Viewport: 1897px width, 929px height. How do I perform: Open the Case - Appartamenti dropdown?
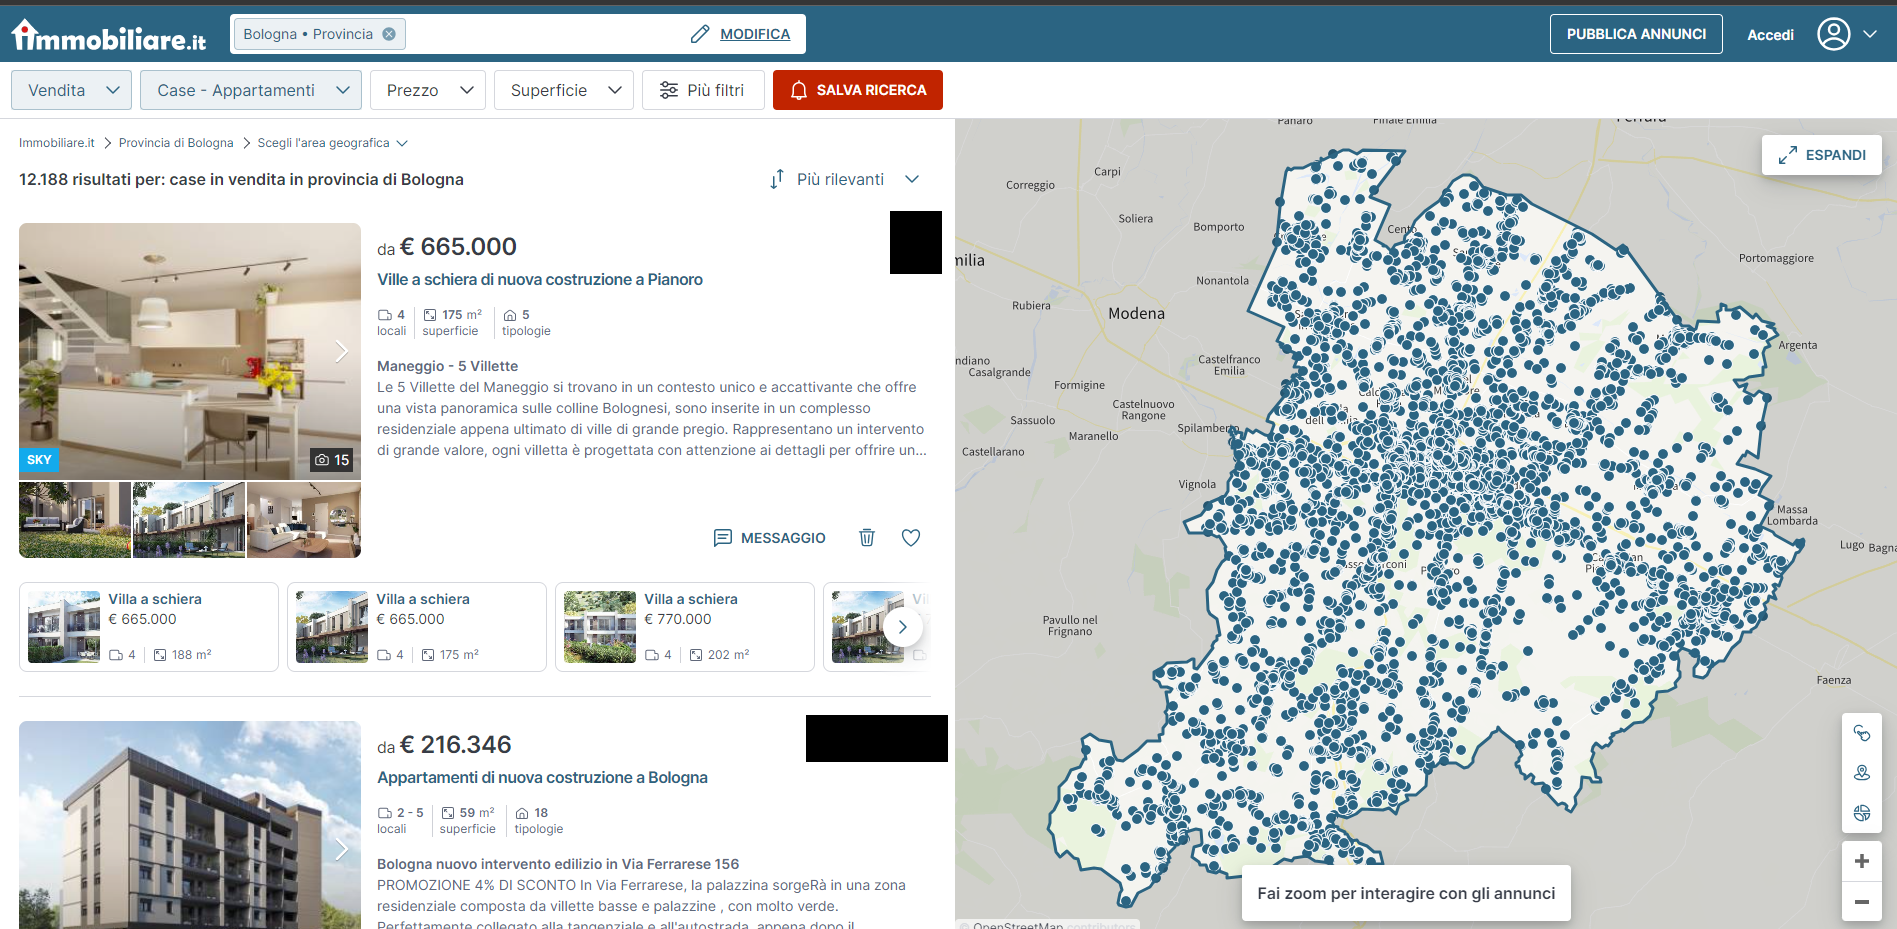(251, 90)
